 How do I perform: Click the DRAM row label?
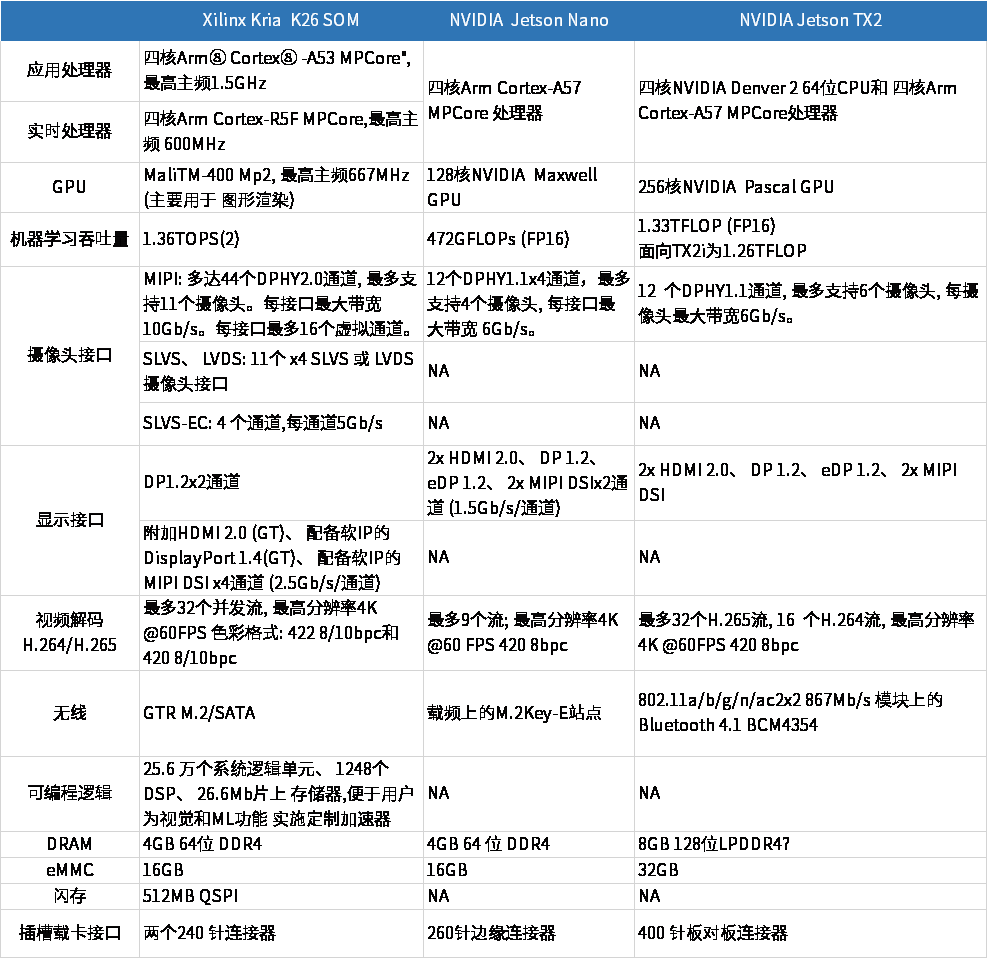69,844
